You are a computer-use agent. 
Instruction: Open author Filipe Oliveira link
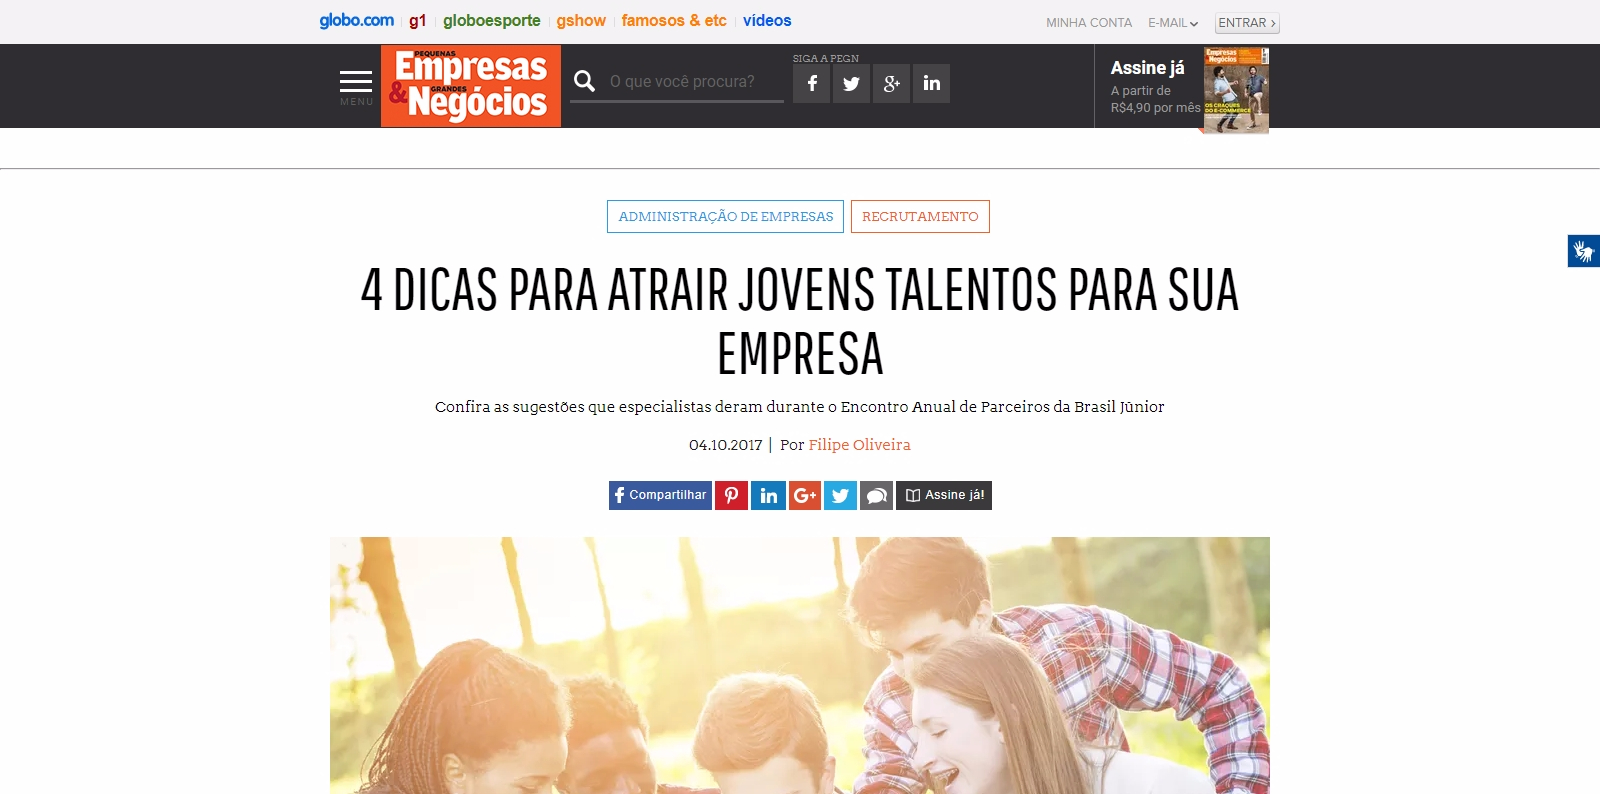point(859,445)
